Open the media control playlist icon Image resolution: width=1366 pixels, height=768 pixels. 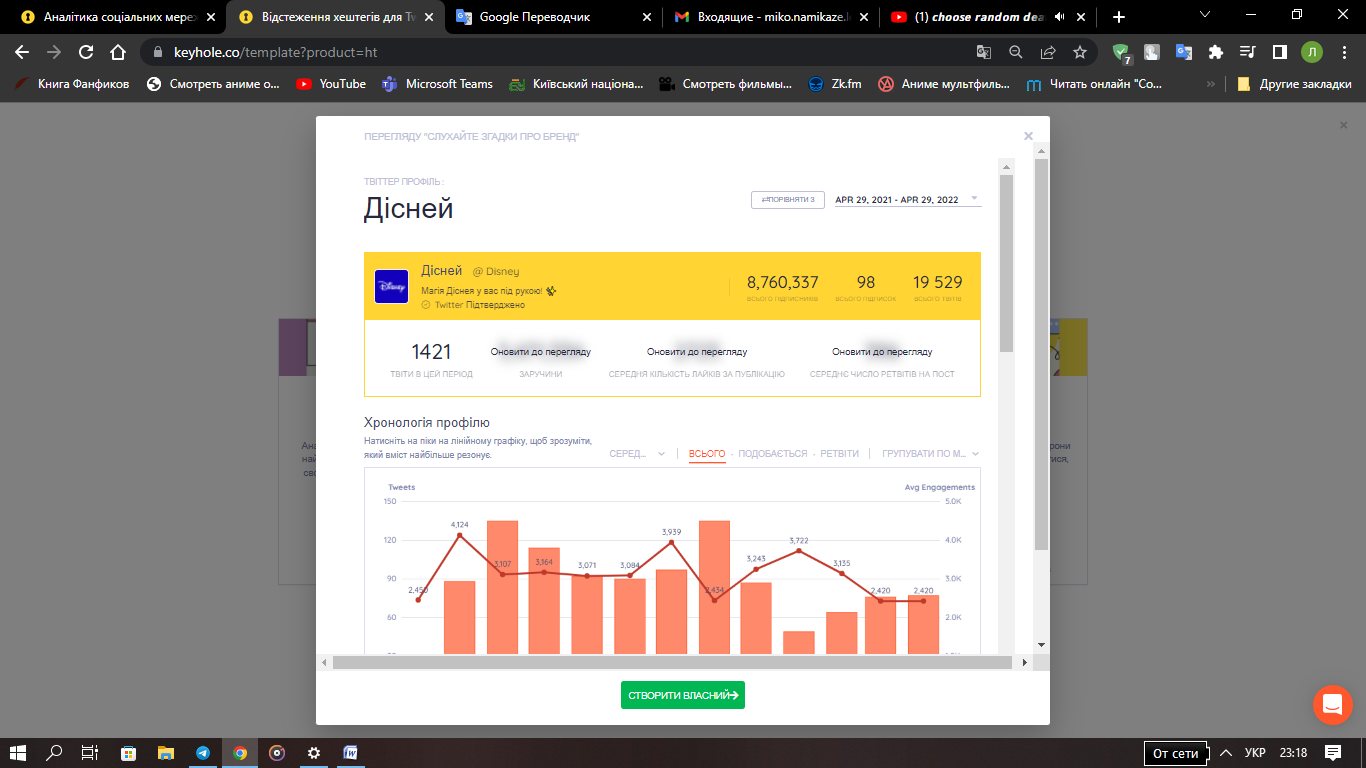[1247, 52]
